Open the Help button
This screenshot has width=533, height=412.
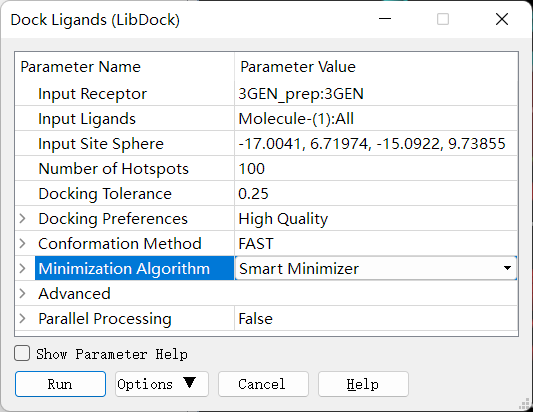coord(363,384)
